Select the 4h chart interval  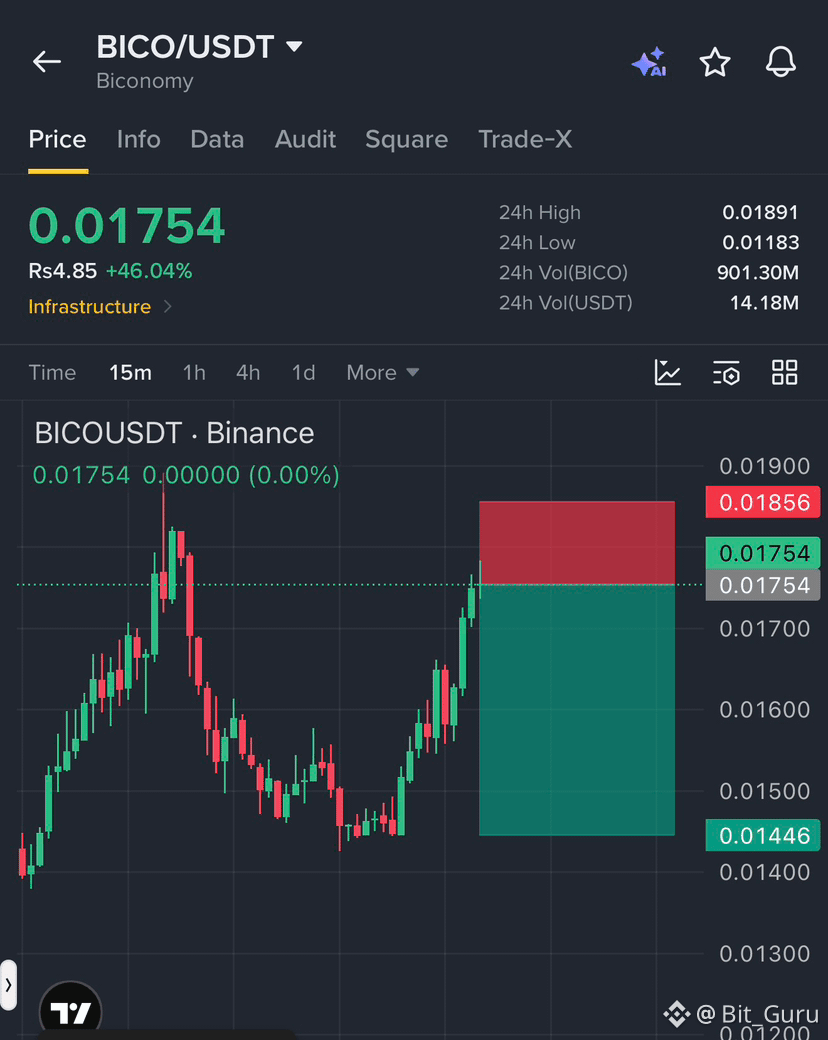(x=248, y=373)
